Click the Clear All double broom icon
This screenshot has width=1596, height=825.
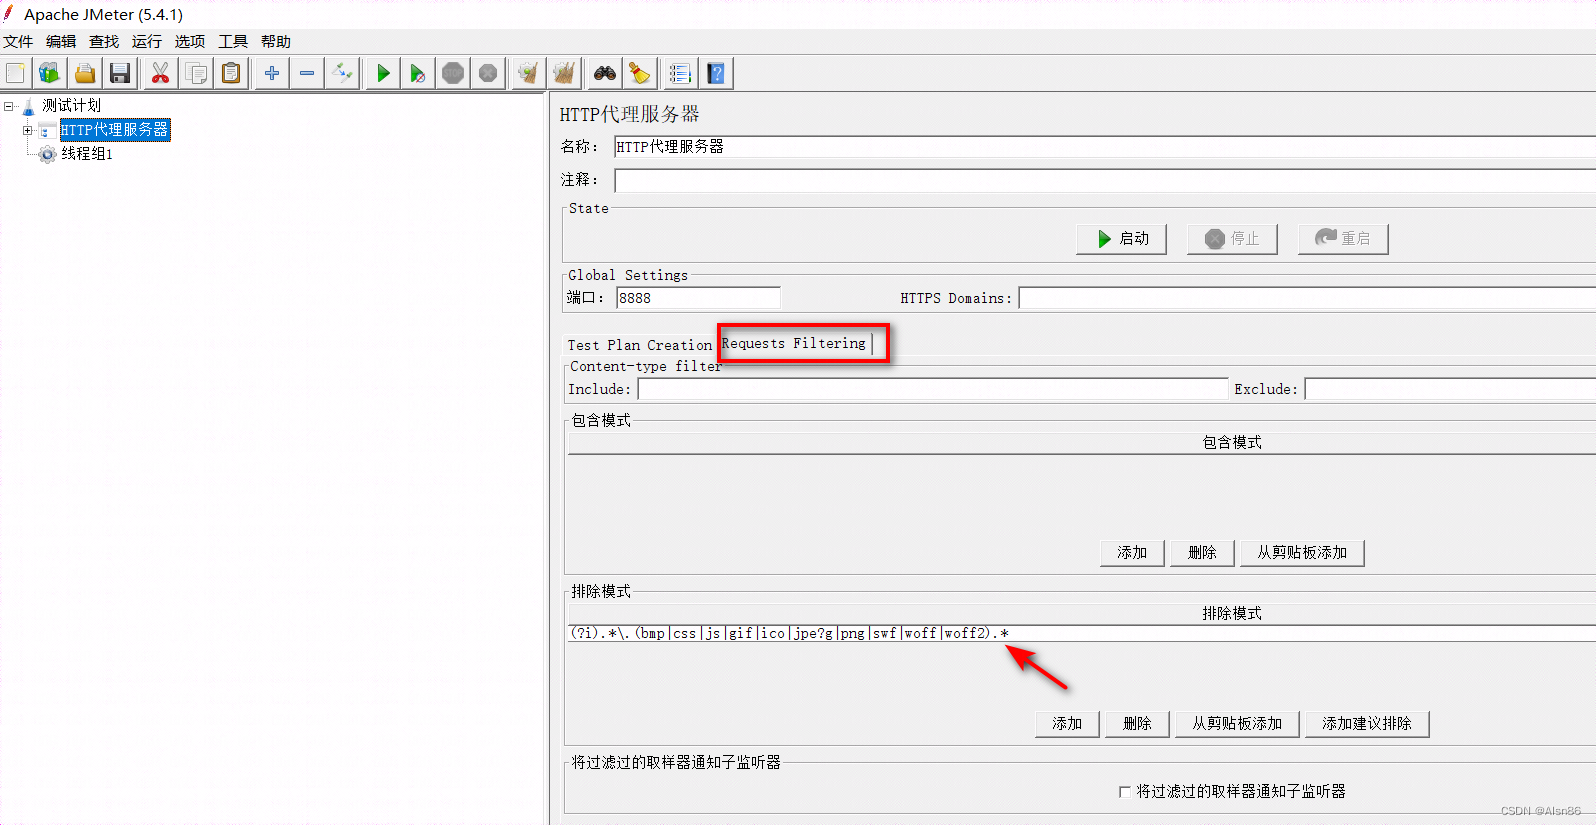pos(564,73)
